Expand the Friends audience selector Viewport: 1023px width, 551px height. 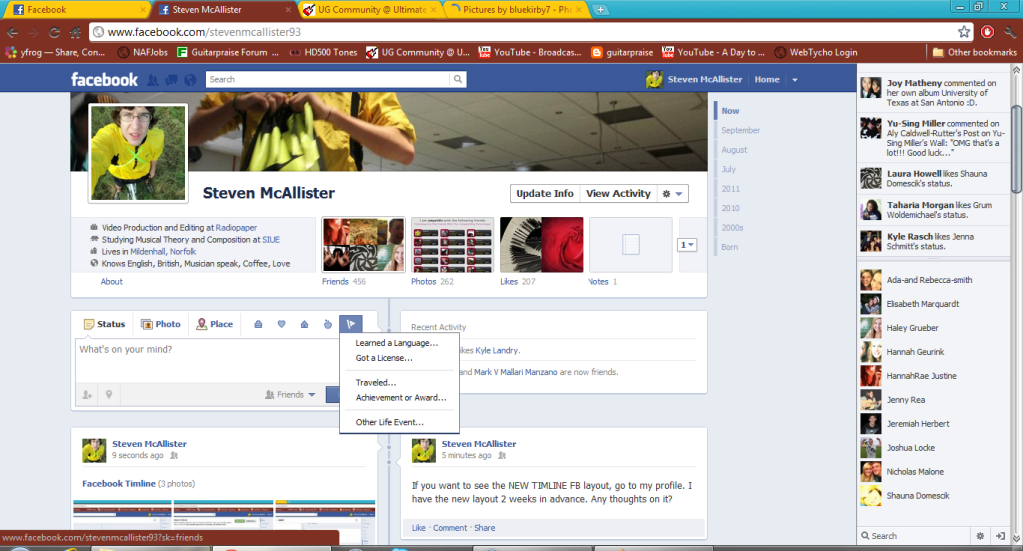290,395
